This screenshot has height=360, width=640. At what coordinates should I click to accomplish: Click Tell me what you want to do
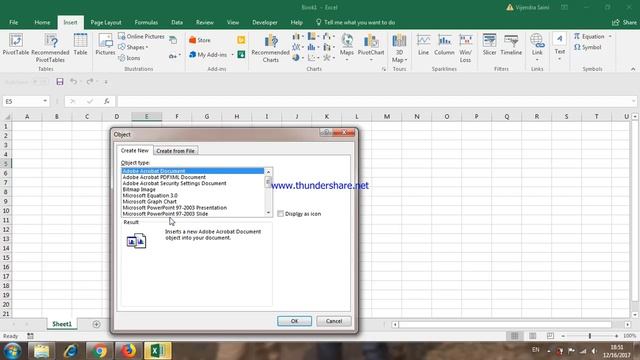pos(355,22)
